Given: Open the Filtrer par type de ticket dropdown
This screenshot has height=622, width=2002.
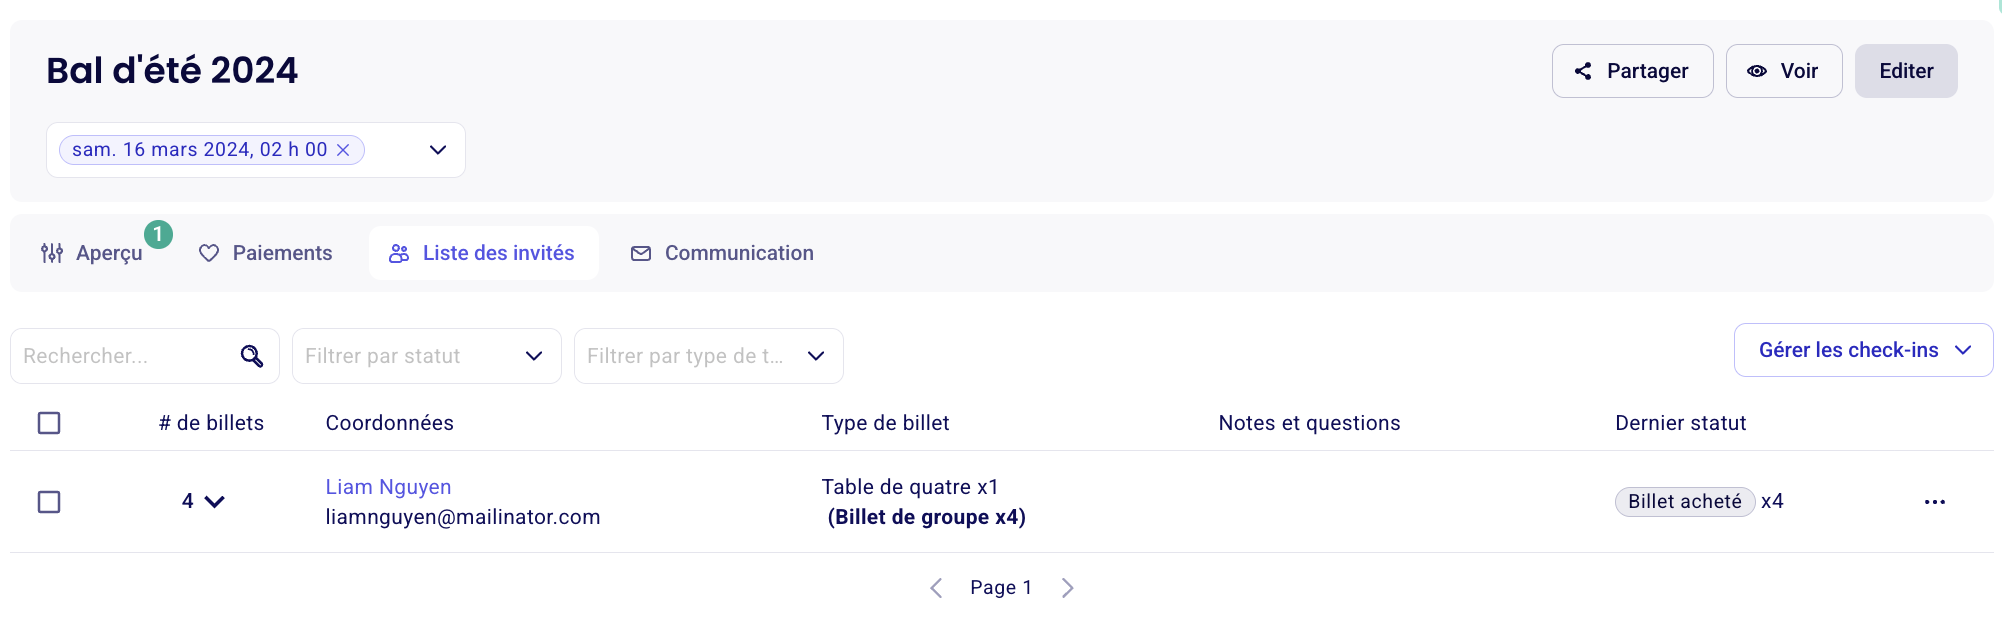Looking at the screenshot, I should (709, 356).
